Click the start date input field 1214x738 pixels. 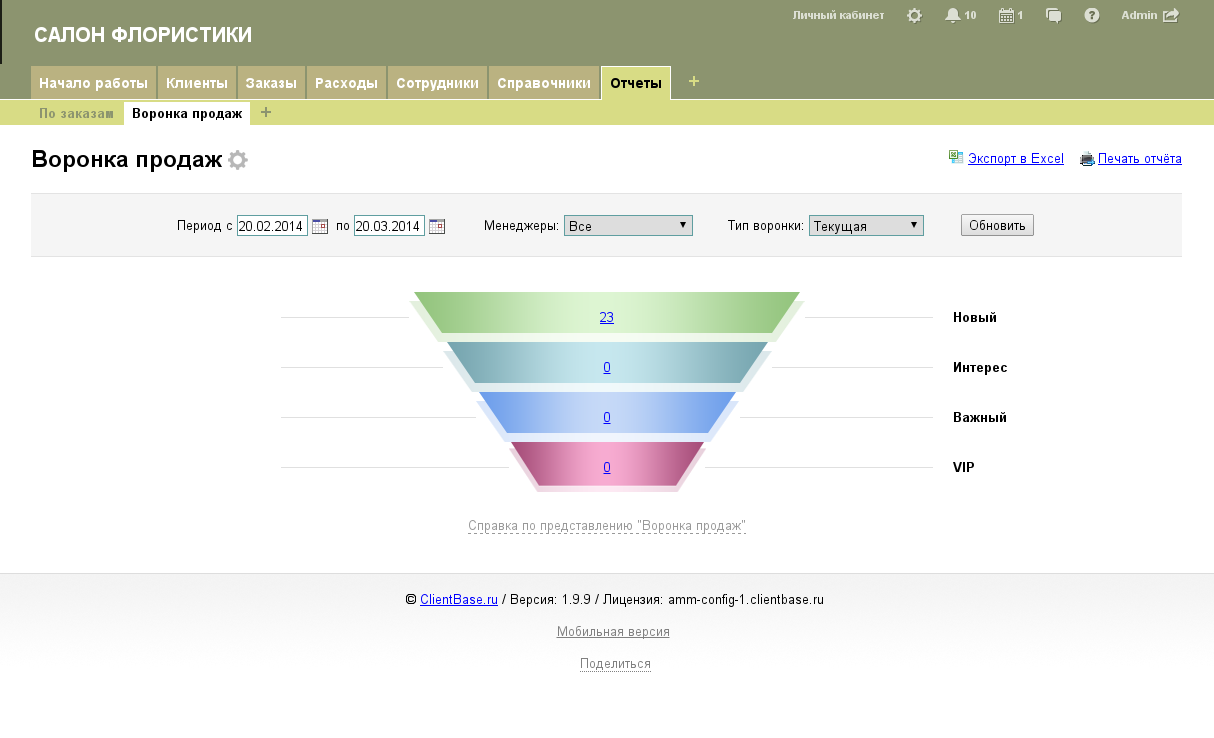pos(272,226)
